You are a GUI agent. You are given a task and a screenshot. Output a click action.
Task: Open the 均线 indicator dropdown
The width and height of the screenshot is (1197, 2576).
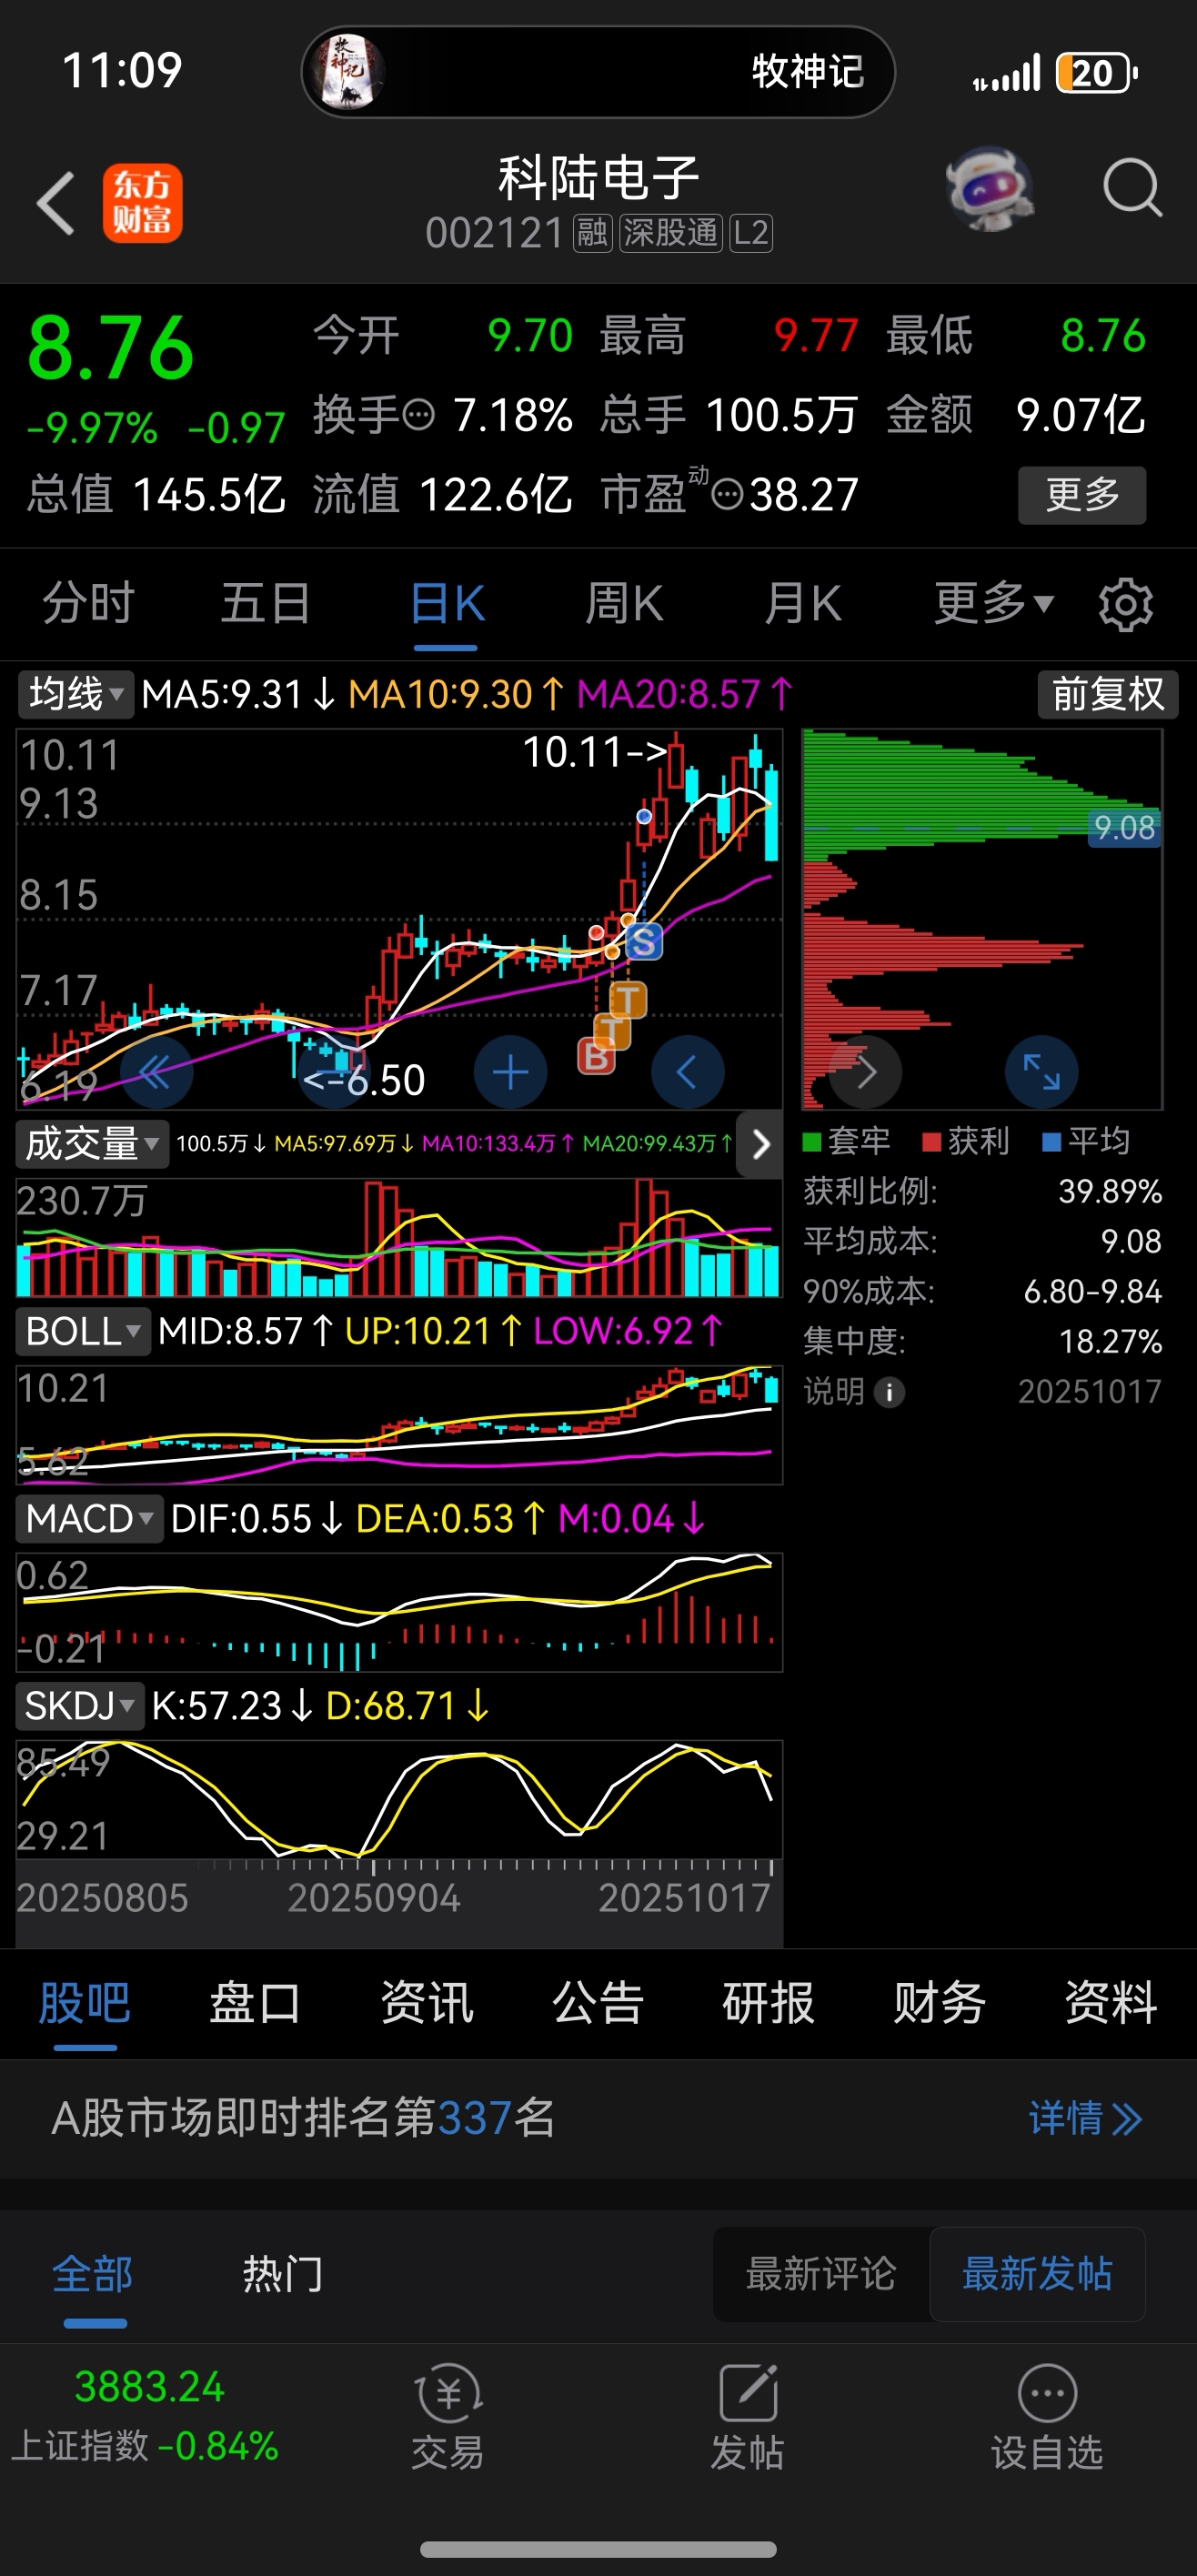tap(75, 694)
